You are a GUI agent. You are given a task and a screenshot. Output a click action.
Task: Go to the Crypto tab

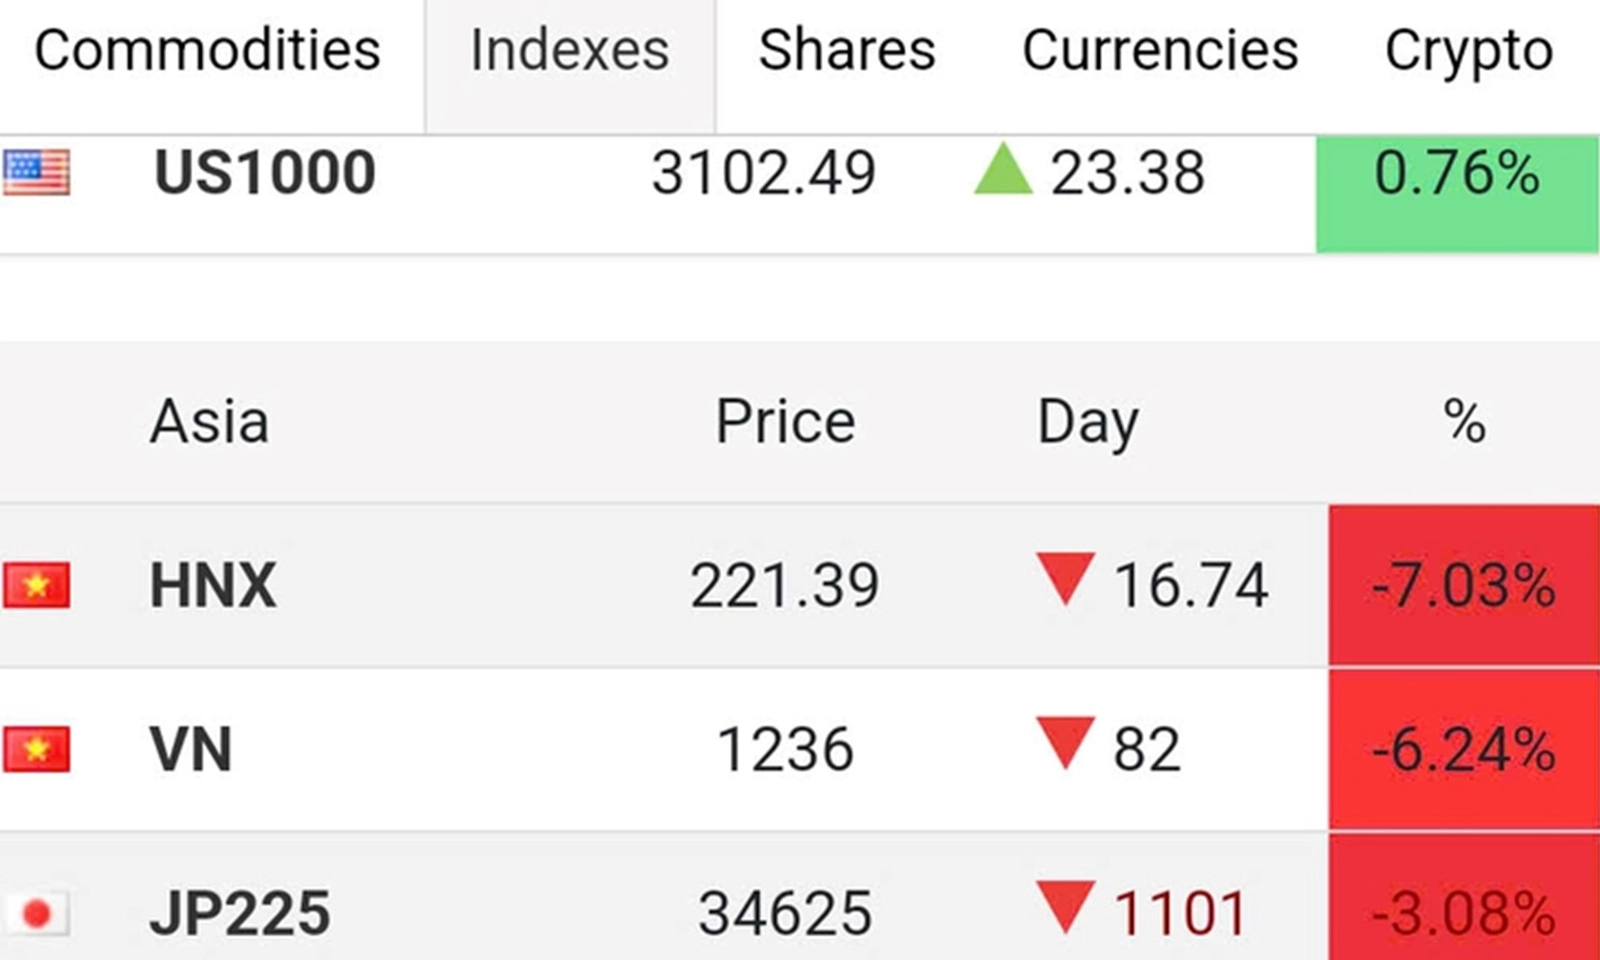tap(1469, 52)
